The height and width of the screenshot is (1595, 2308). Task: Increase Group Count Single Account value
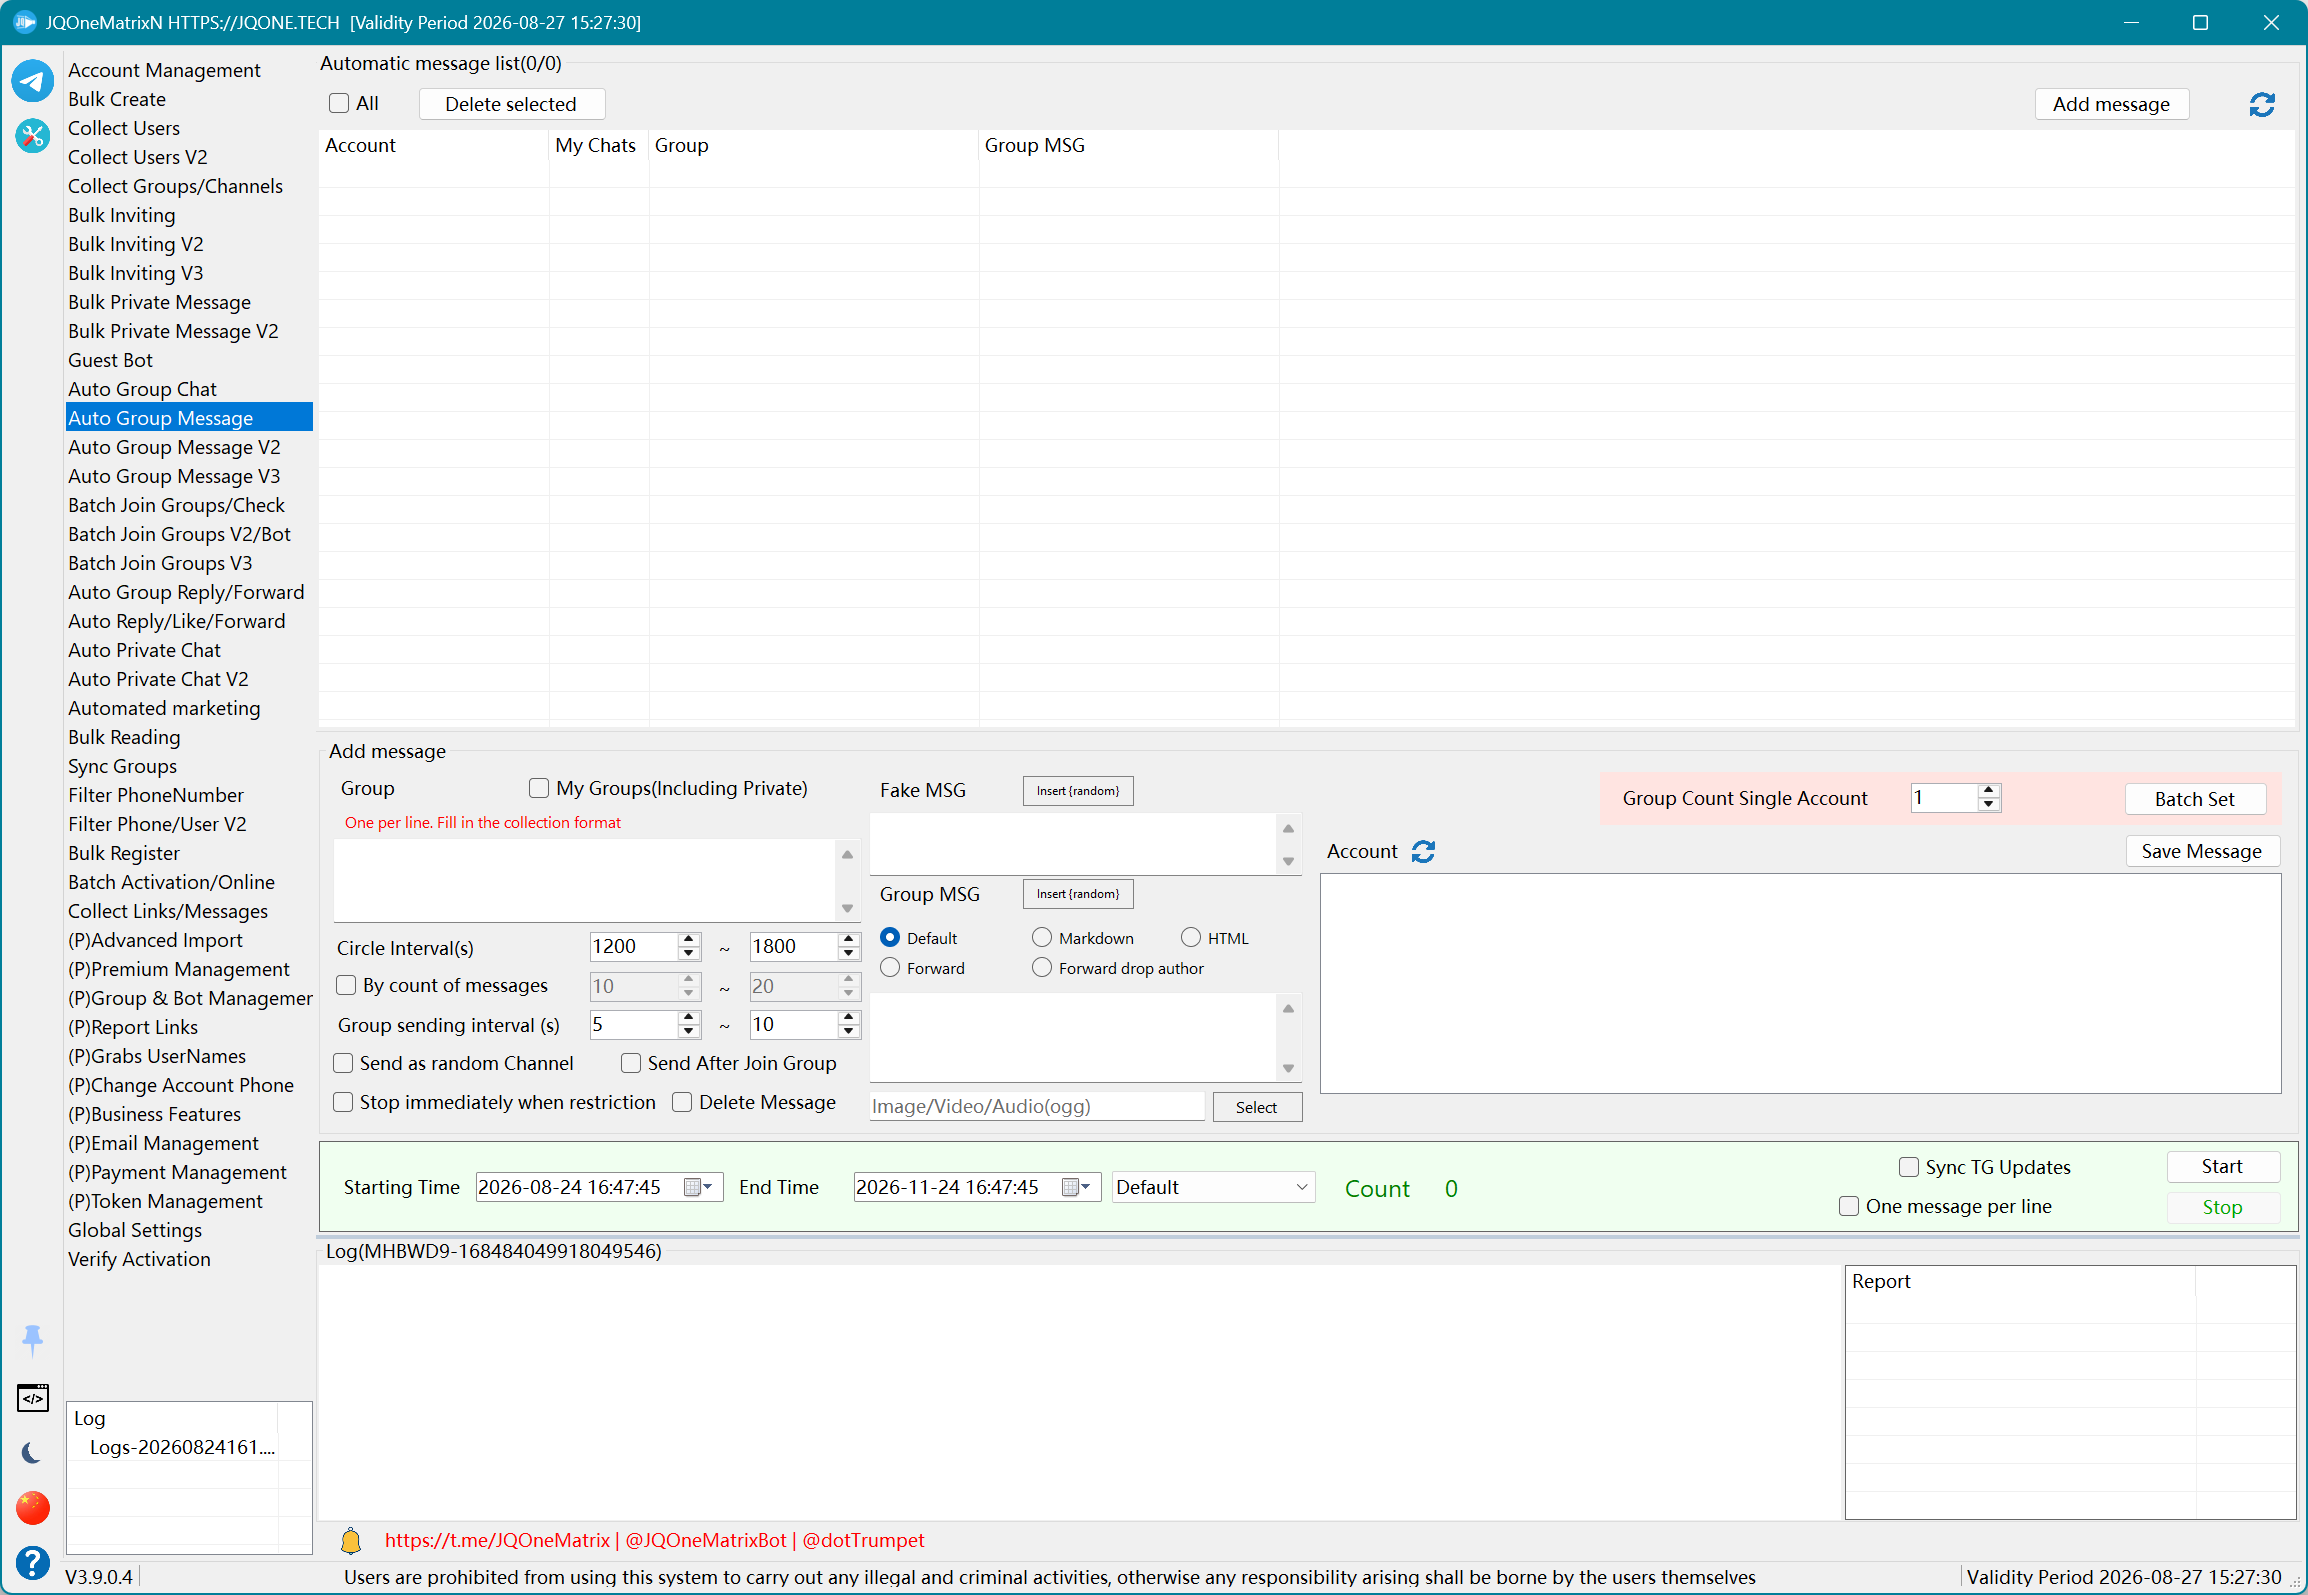pos(1988,791)
